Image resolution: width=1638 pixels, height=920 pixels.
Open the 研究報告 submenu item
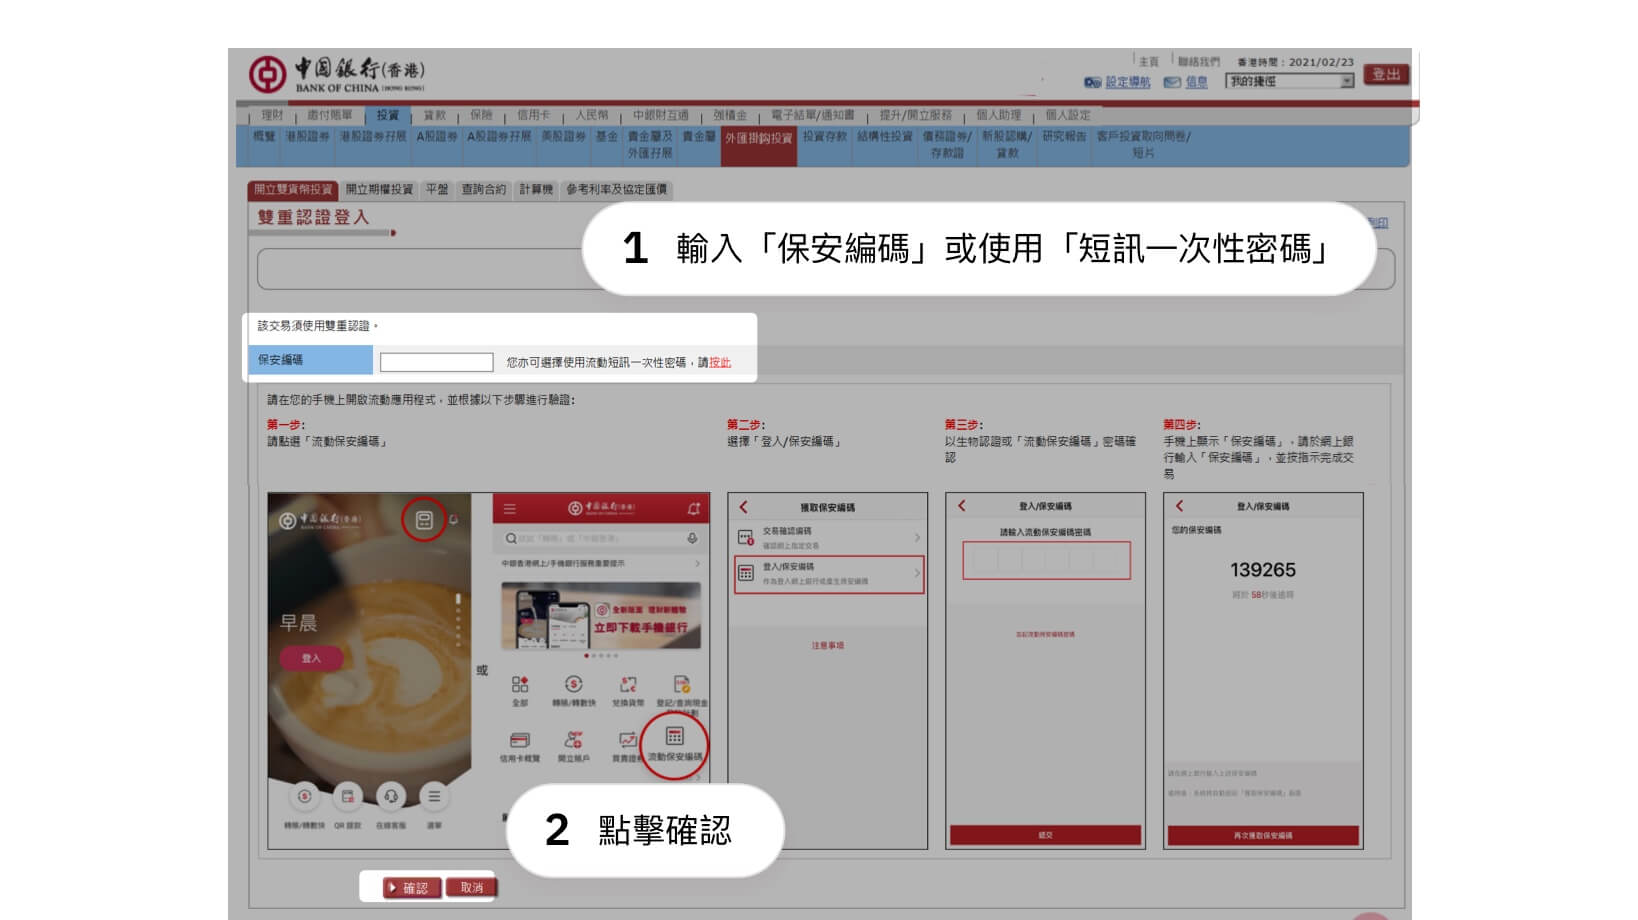pos(1064,136)
